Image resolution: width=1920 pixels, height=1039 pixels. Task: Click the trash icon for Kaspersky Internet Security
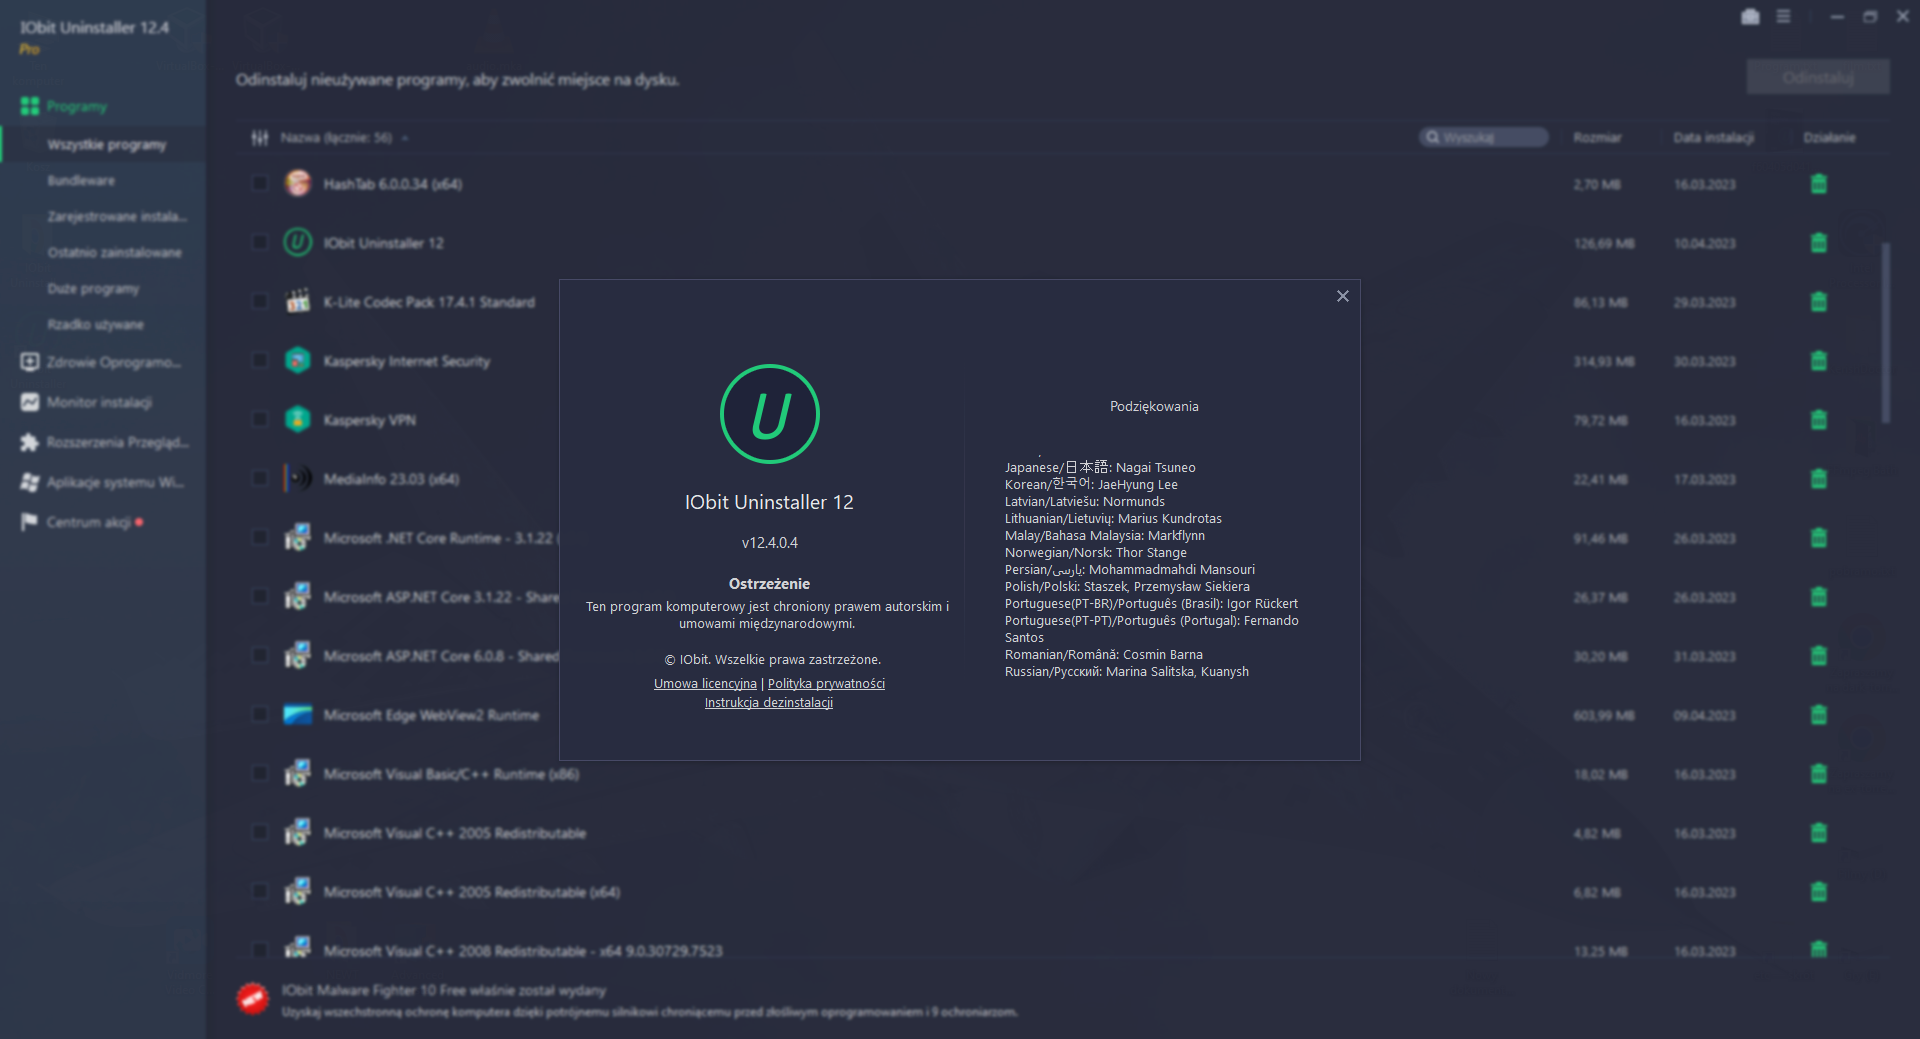click(1819, 361)
